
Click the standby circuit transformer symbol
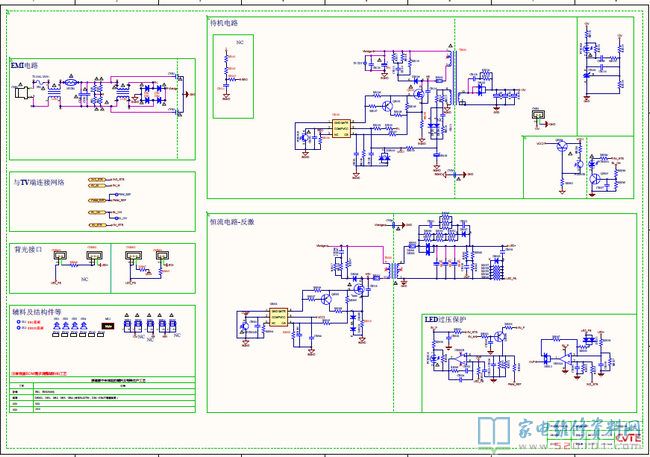click(x=455, y=79)
